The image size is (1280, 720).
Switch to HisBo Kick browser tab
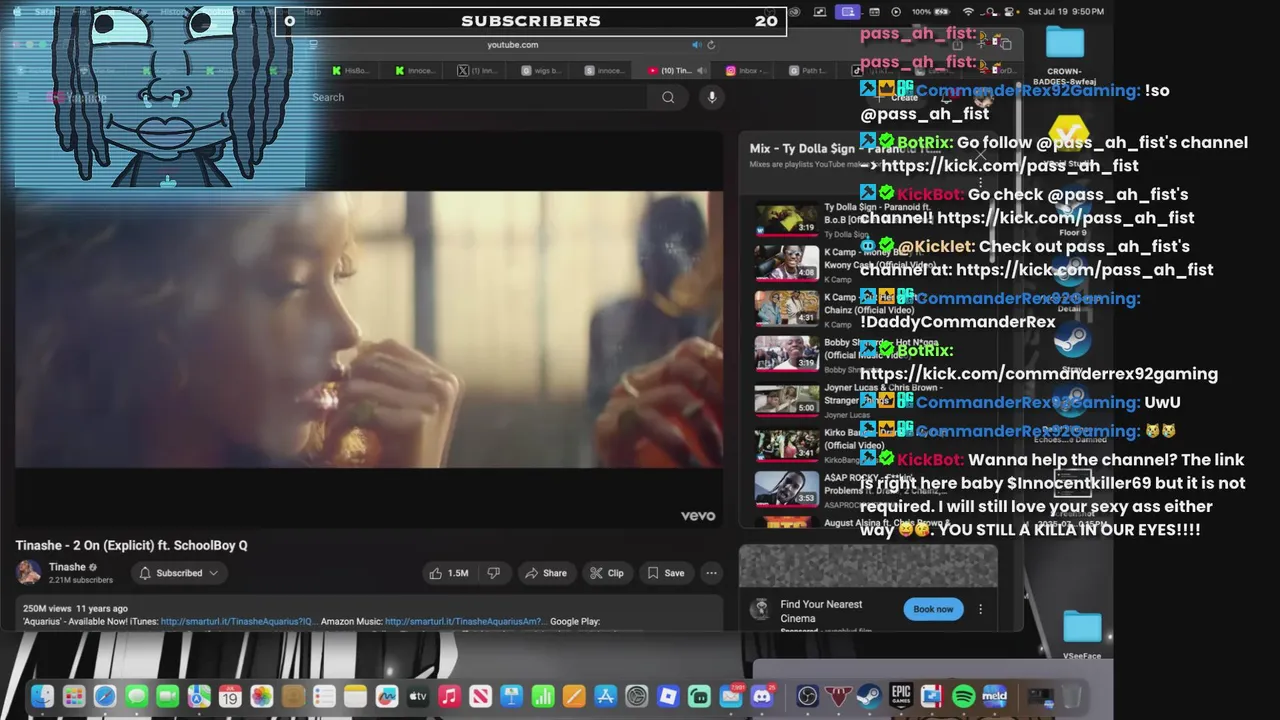pyautogui.click(x=350, y=71)
